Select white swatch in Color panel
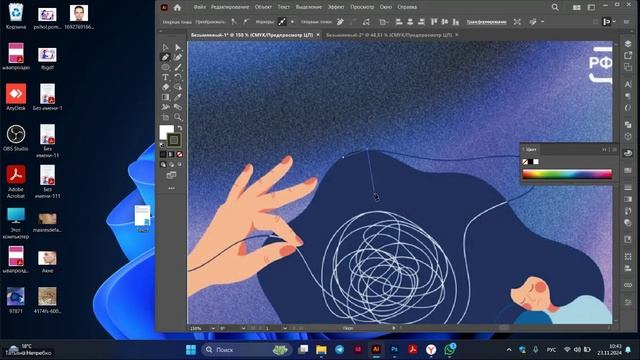640x360 pixels. (x=536, y=162)
